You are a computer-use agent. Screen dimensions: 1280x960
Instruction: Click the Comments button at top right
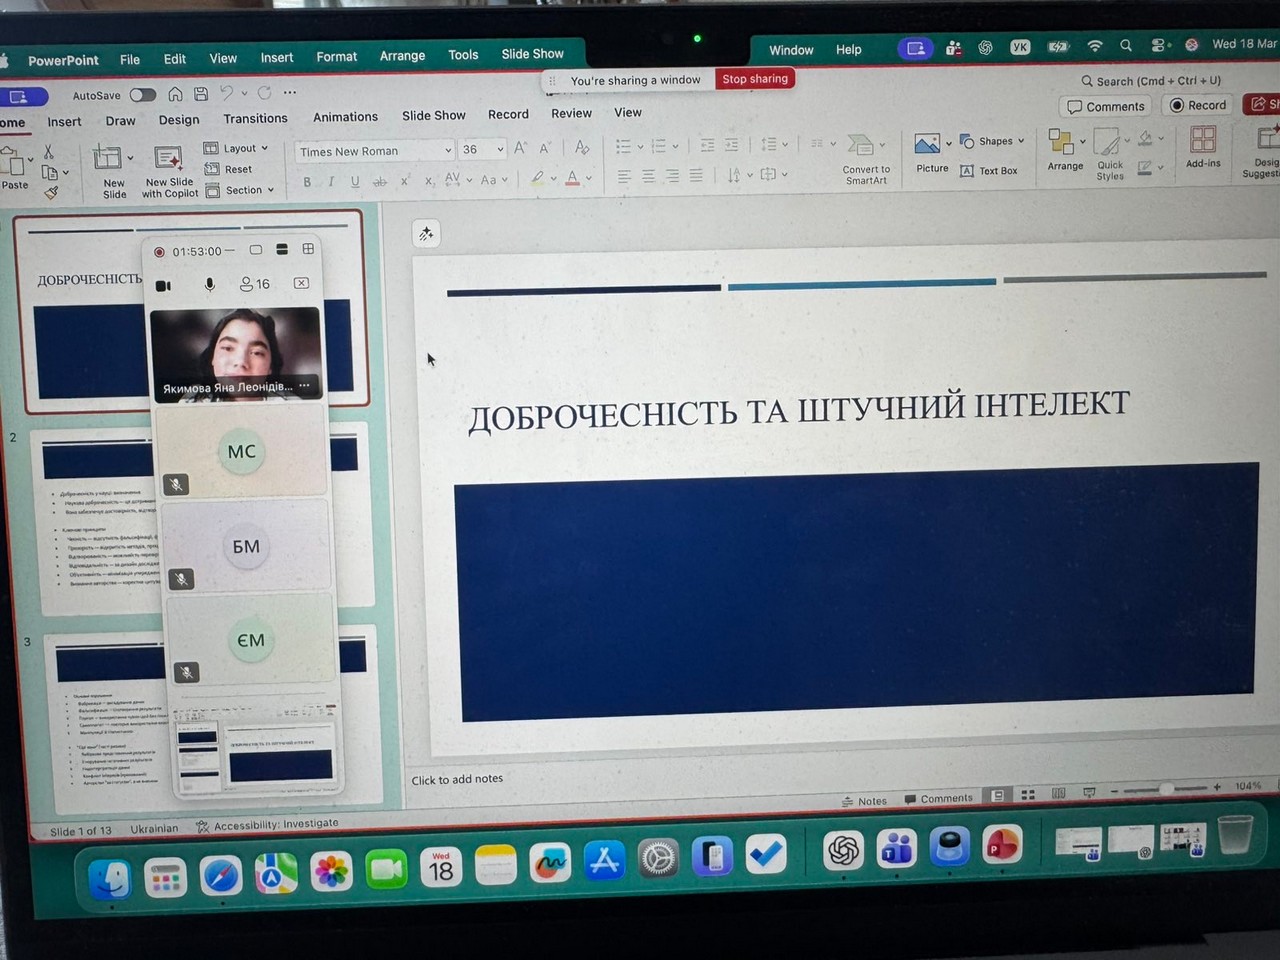click(x=1106, y=106)
